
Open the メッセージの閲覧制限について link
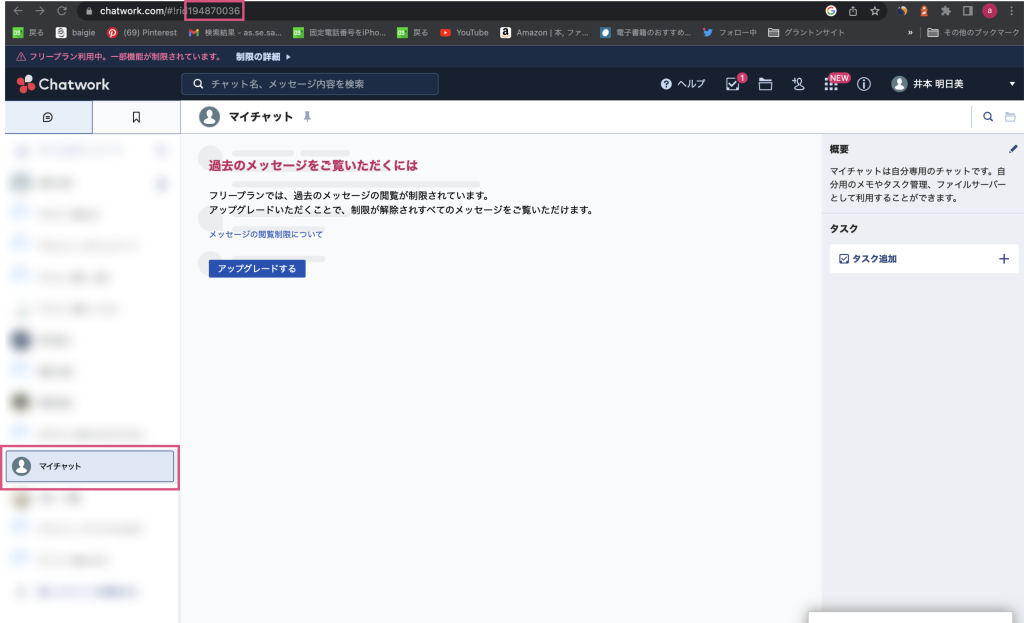point(266,234)
